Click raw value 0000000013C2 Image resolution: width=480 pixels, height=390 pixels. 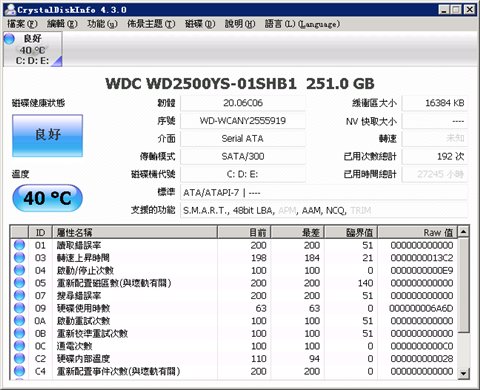point(422,258)
